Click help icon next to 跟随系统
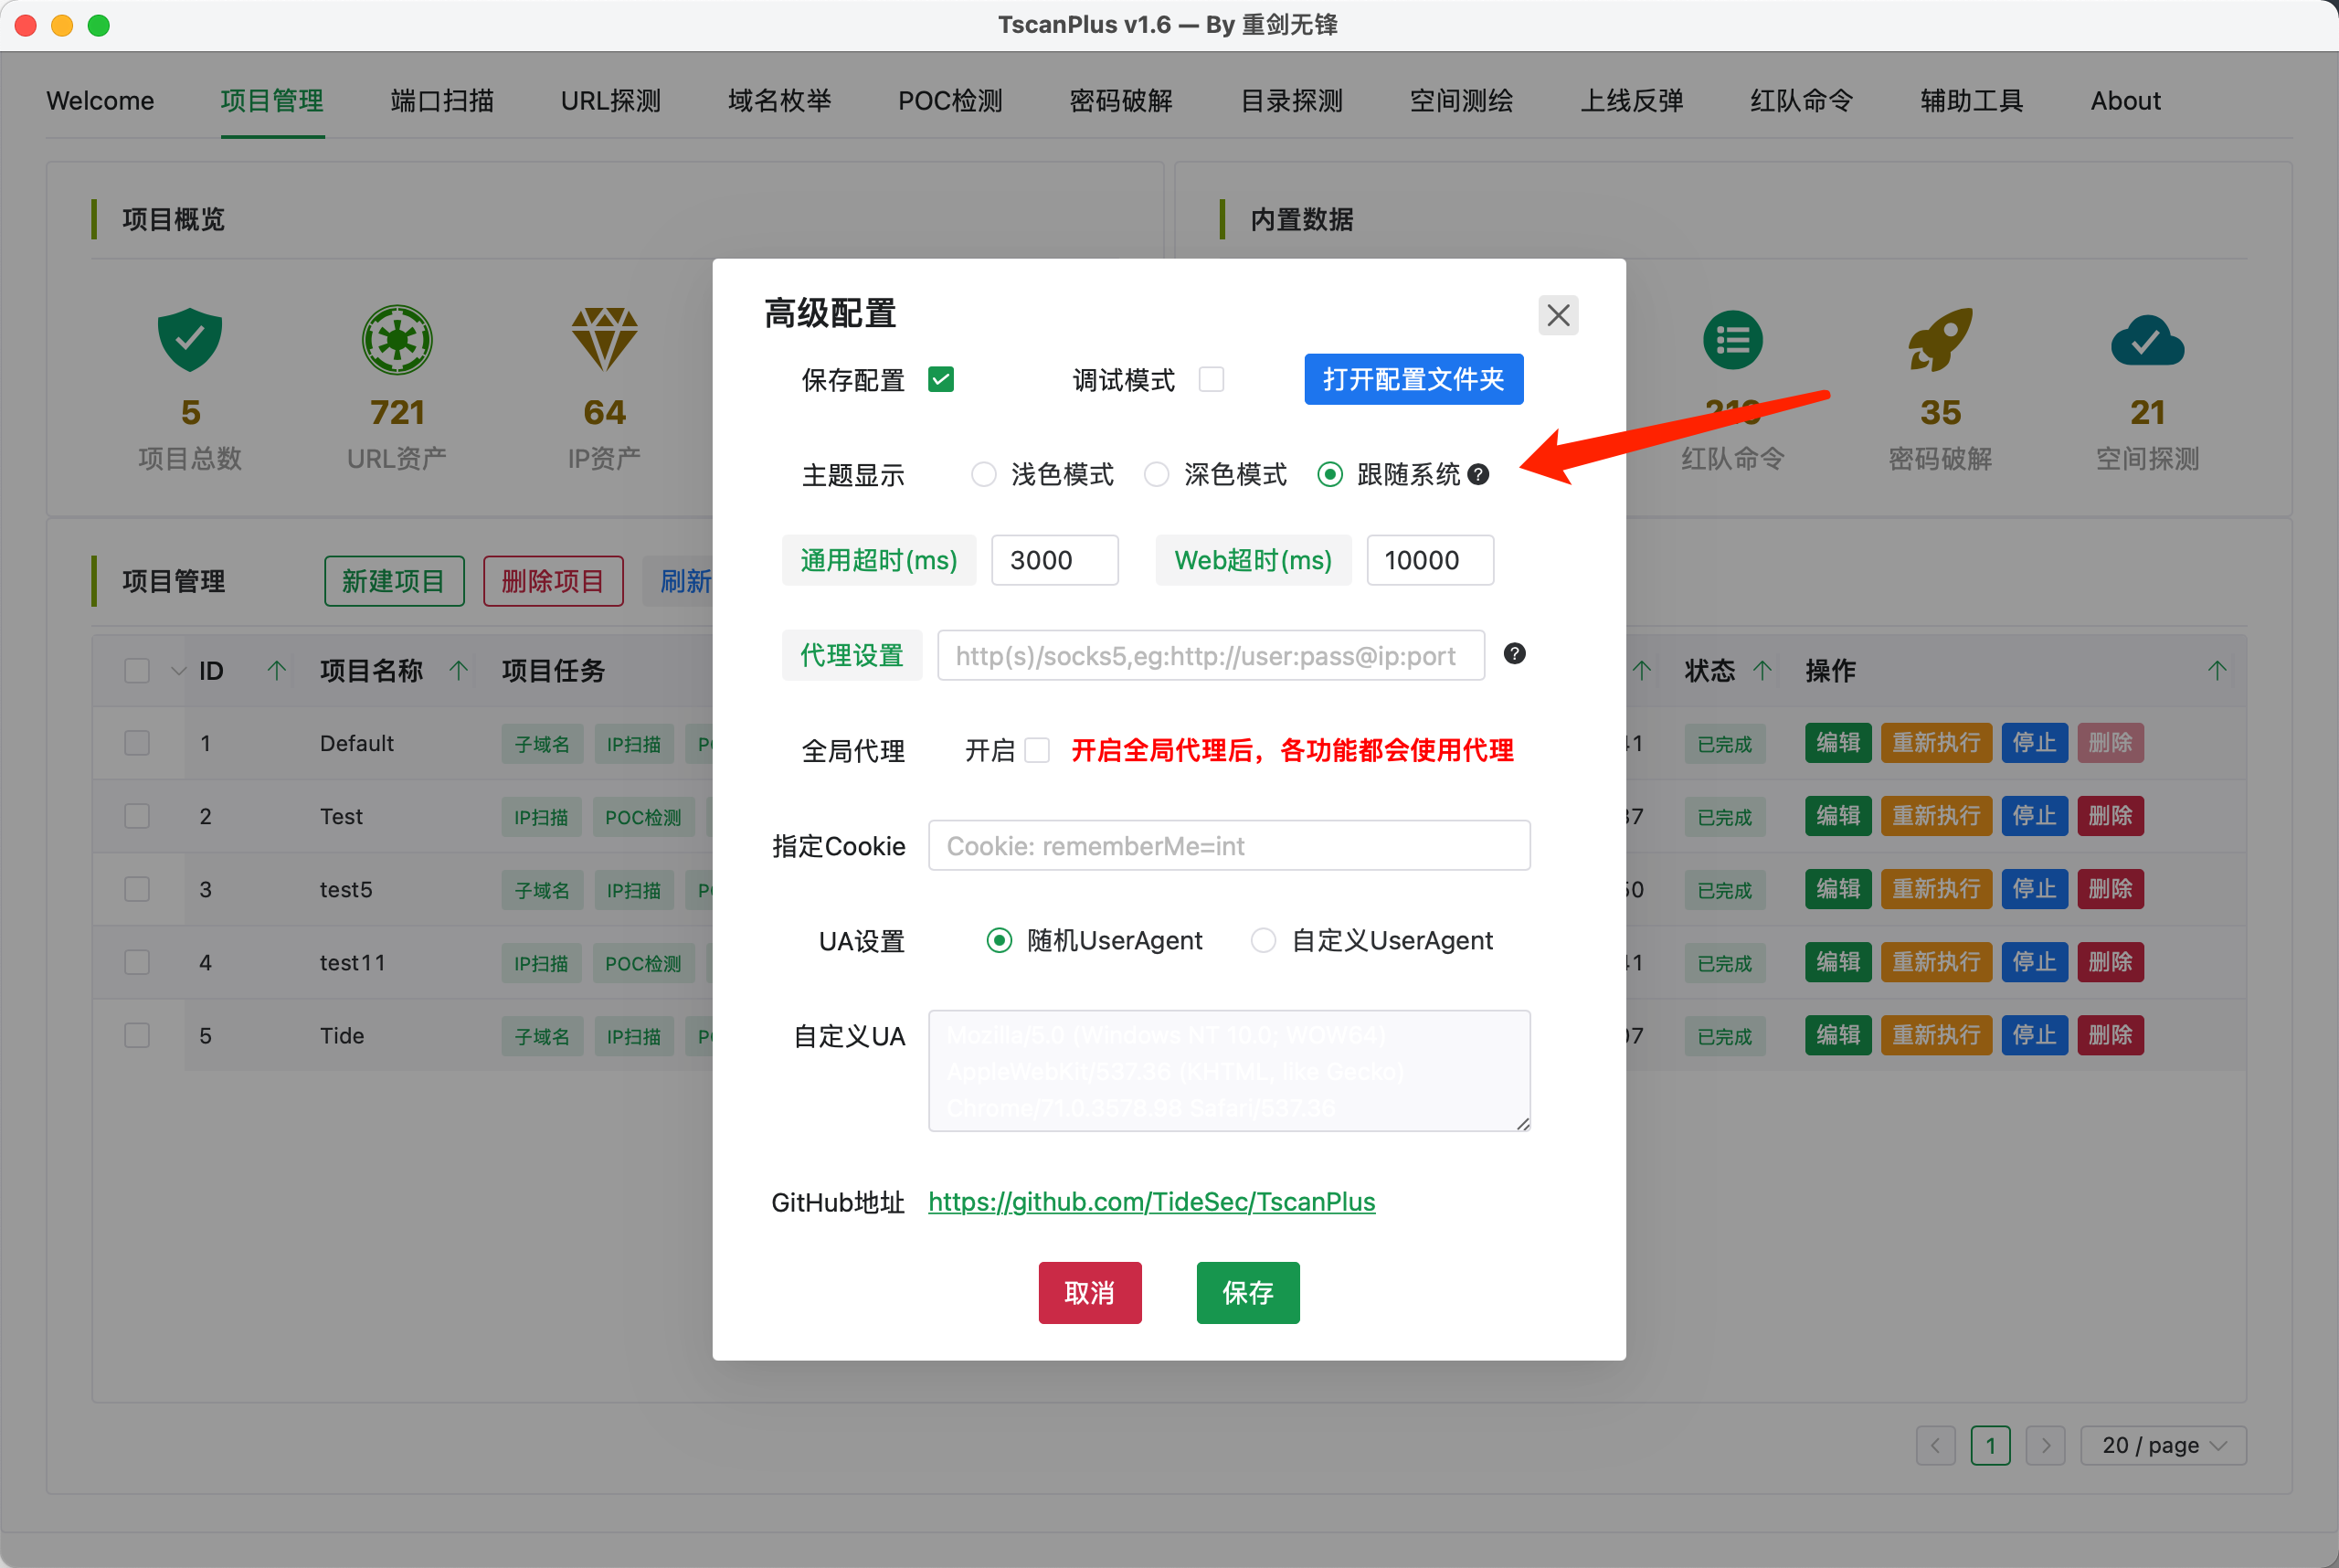This screenshot has height=1568, width=2339. click(x=1478, y=475)
